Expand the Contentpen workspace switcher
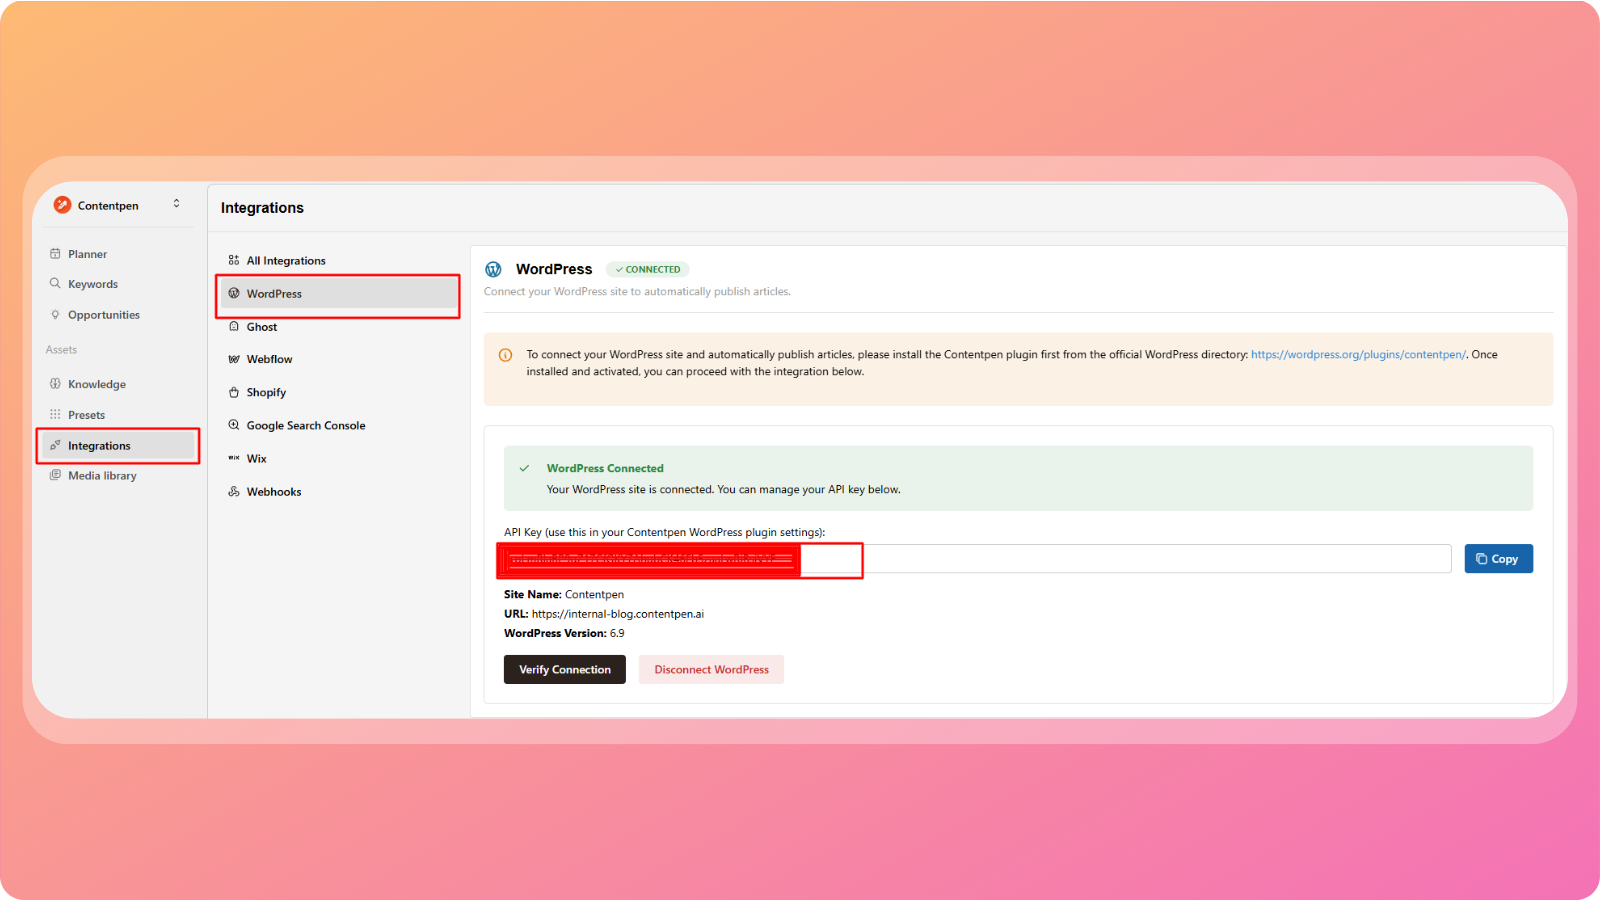 pos(177,204)
